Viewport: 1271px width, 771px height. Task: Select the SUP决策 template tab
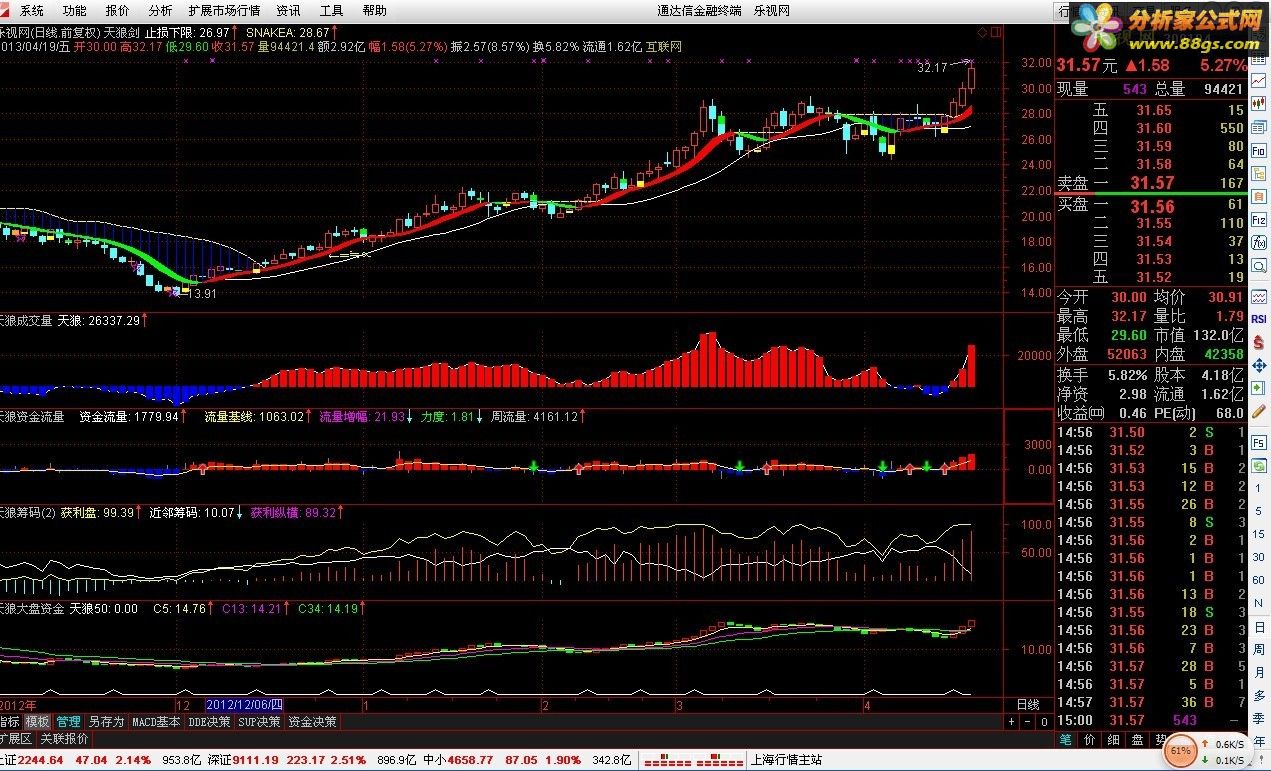pos(259,721)
